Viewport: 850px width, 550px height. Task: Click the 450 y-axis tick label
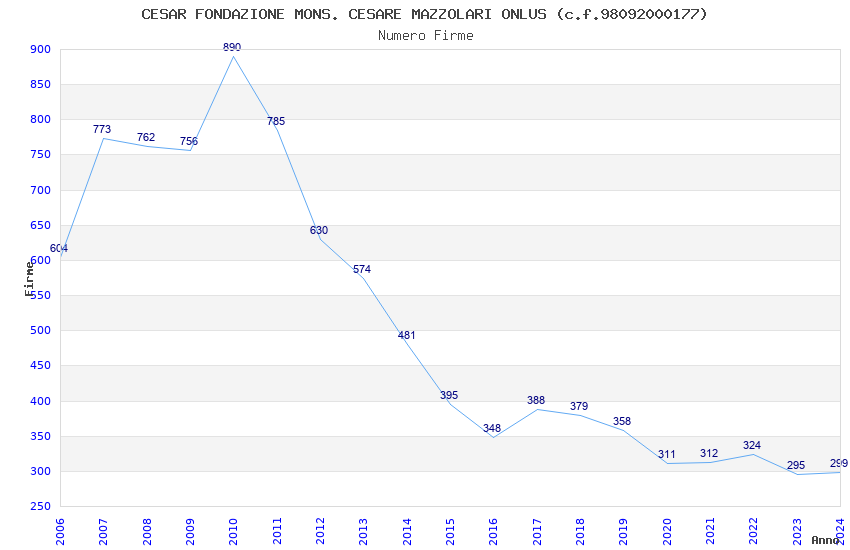pos(41,366)
